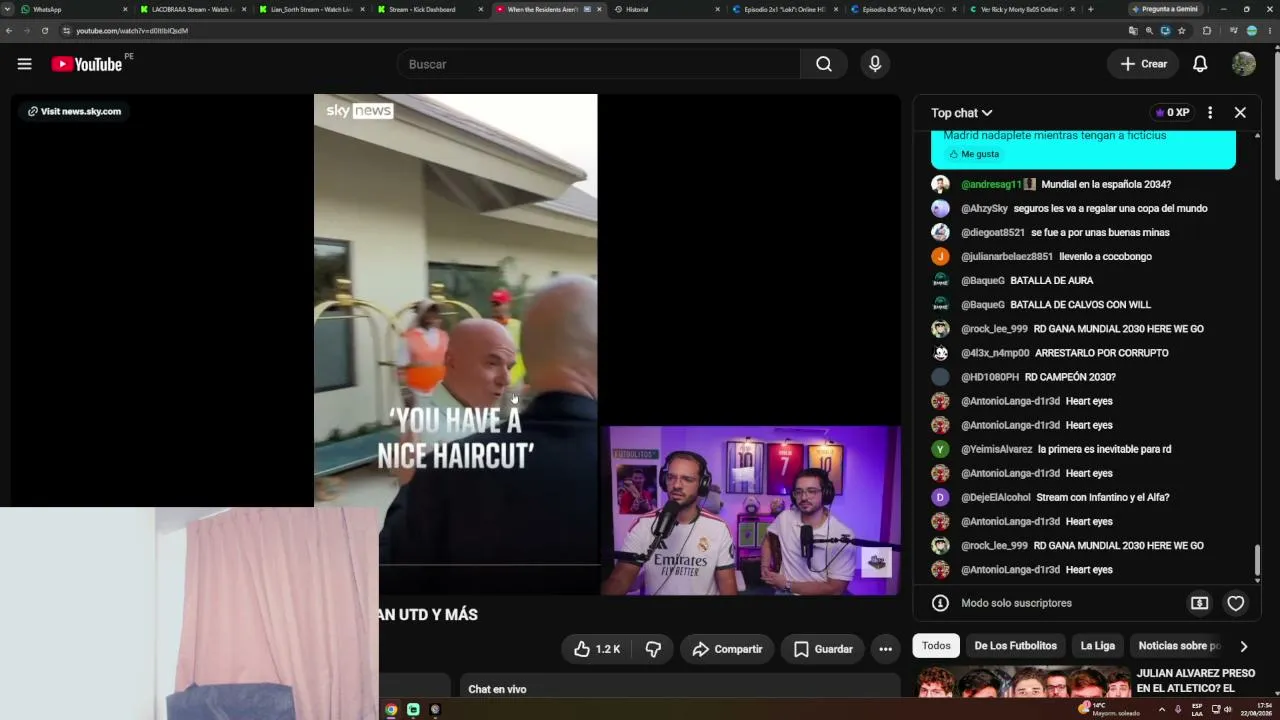Click the search magnifier button
This screenshot has height=720, width=1280.
point(823,64)
